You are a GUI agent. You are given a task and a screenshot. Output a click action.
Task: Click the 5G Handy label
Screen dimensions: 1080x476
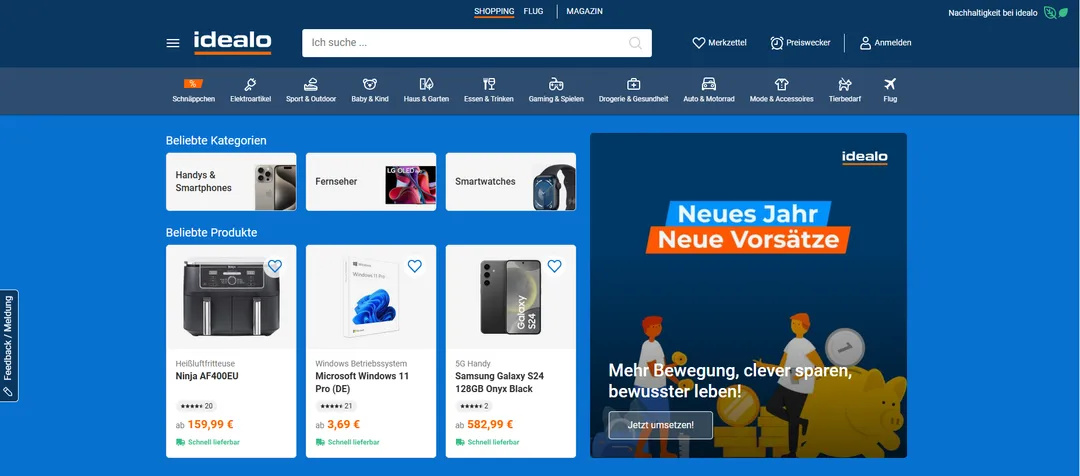tap(473, 363)
